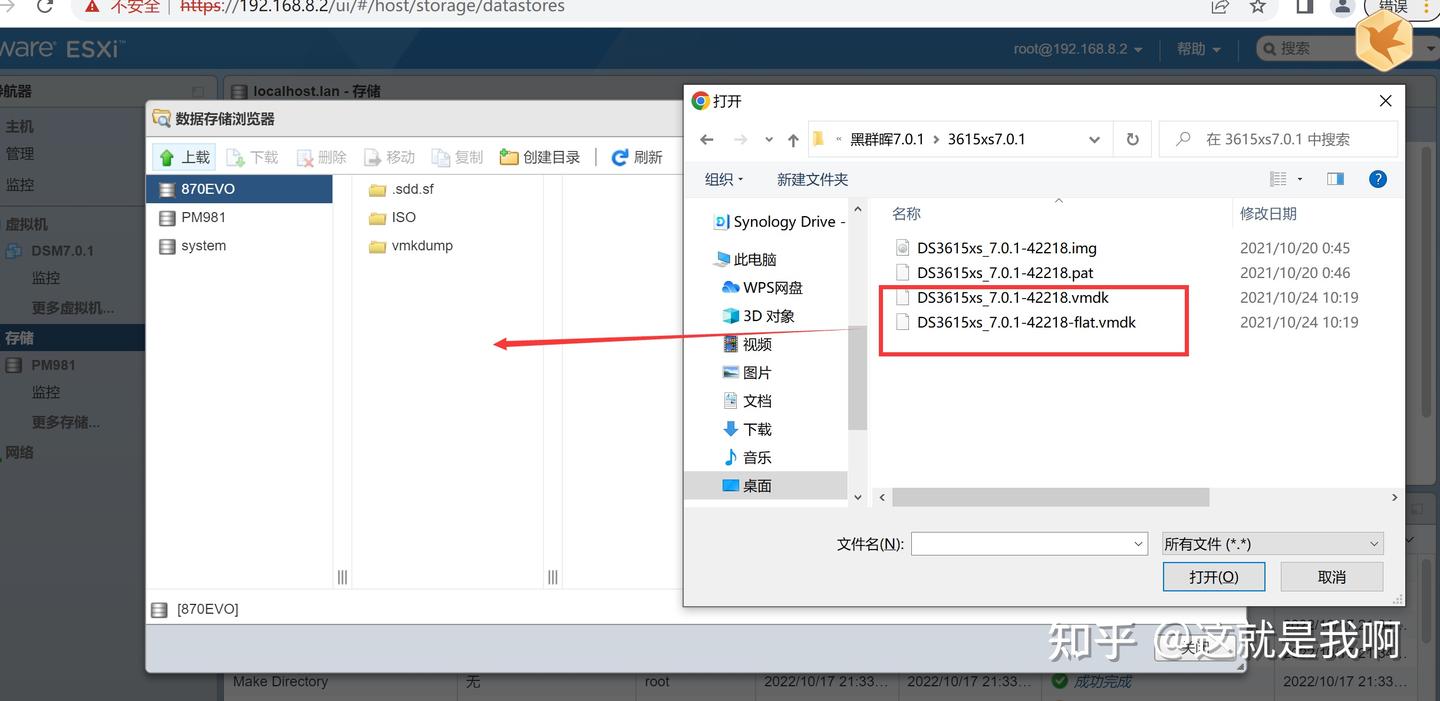Open the 组织 menu in the file dialog
The height and width of the screenshot is (701, 1440).
click(x=723, y=179)
